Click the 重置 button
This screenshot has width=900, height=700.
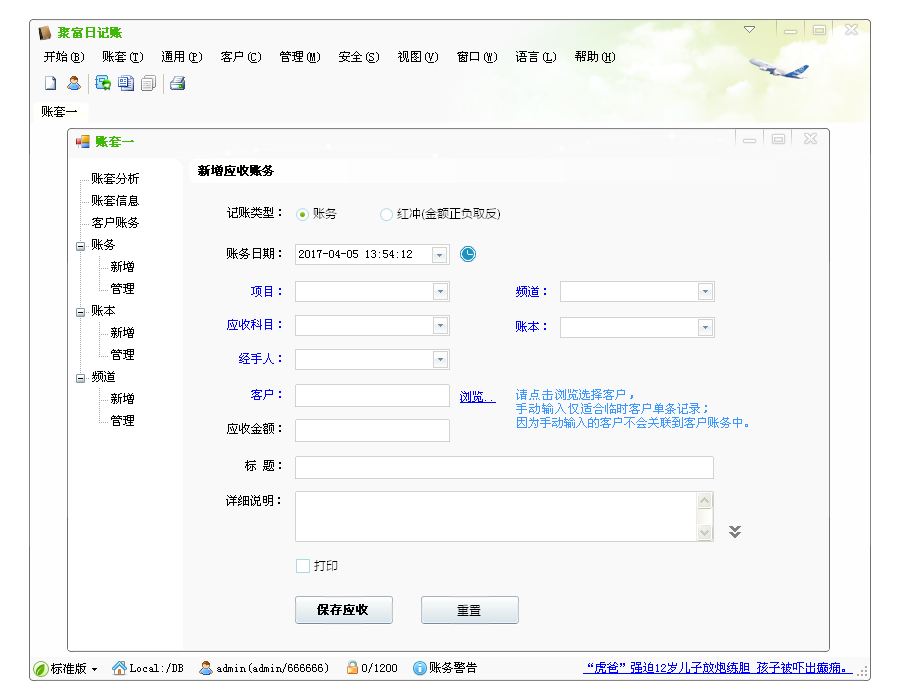469,610
